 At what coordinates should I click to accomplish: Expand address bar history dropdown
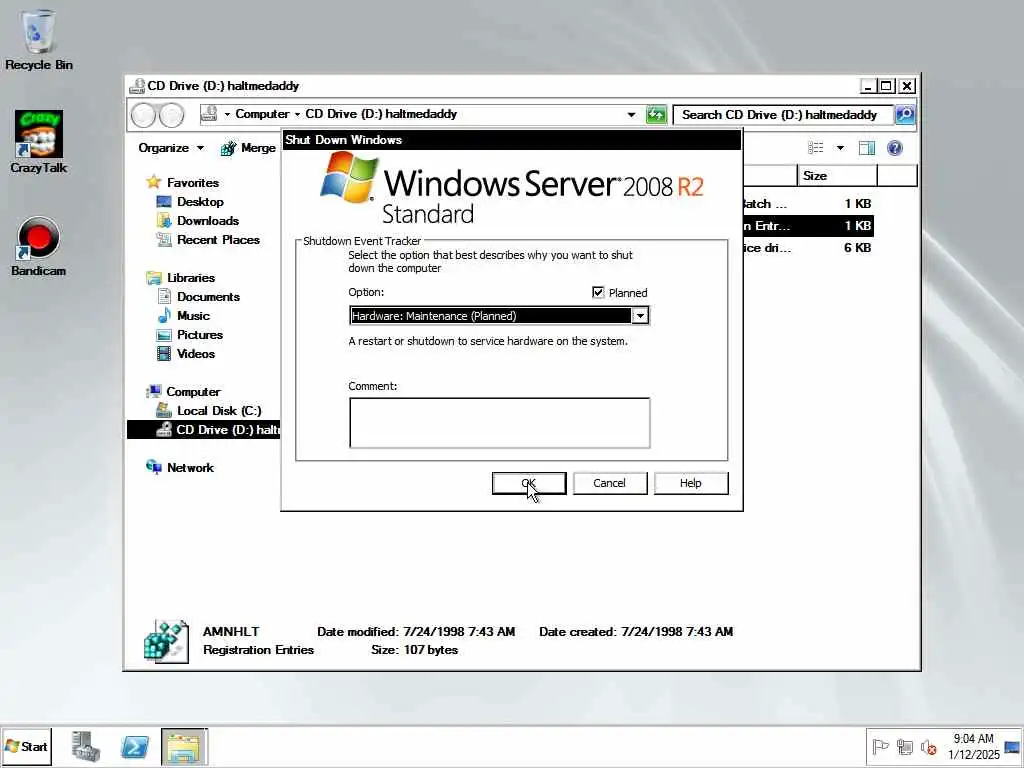tap(632, 115)
